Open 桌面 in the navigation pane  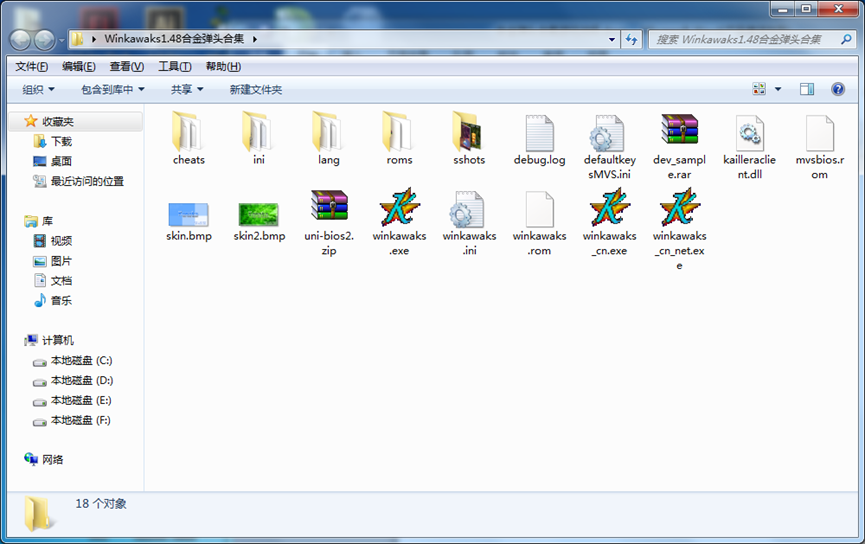[61, 161]
